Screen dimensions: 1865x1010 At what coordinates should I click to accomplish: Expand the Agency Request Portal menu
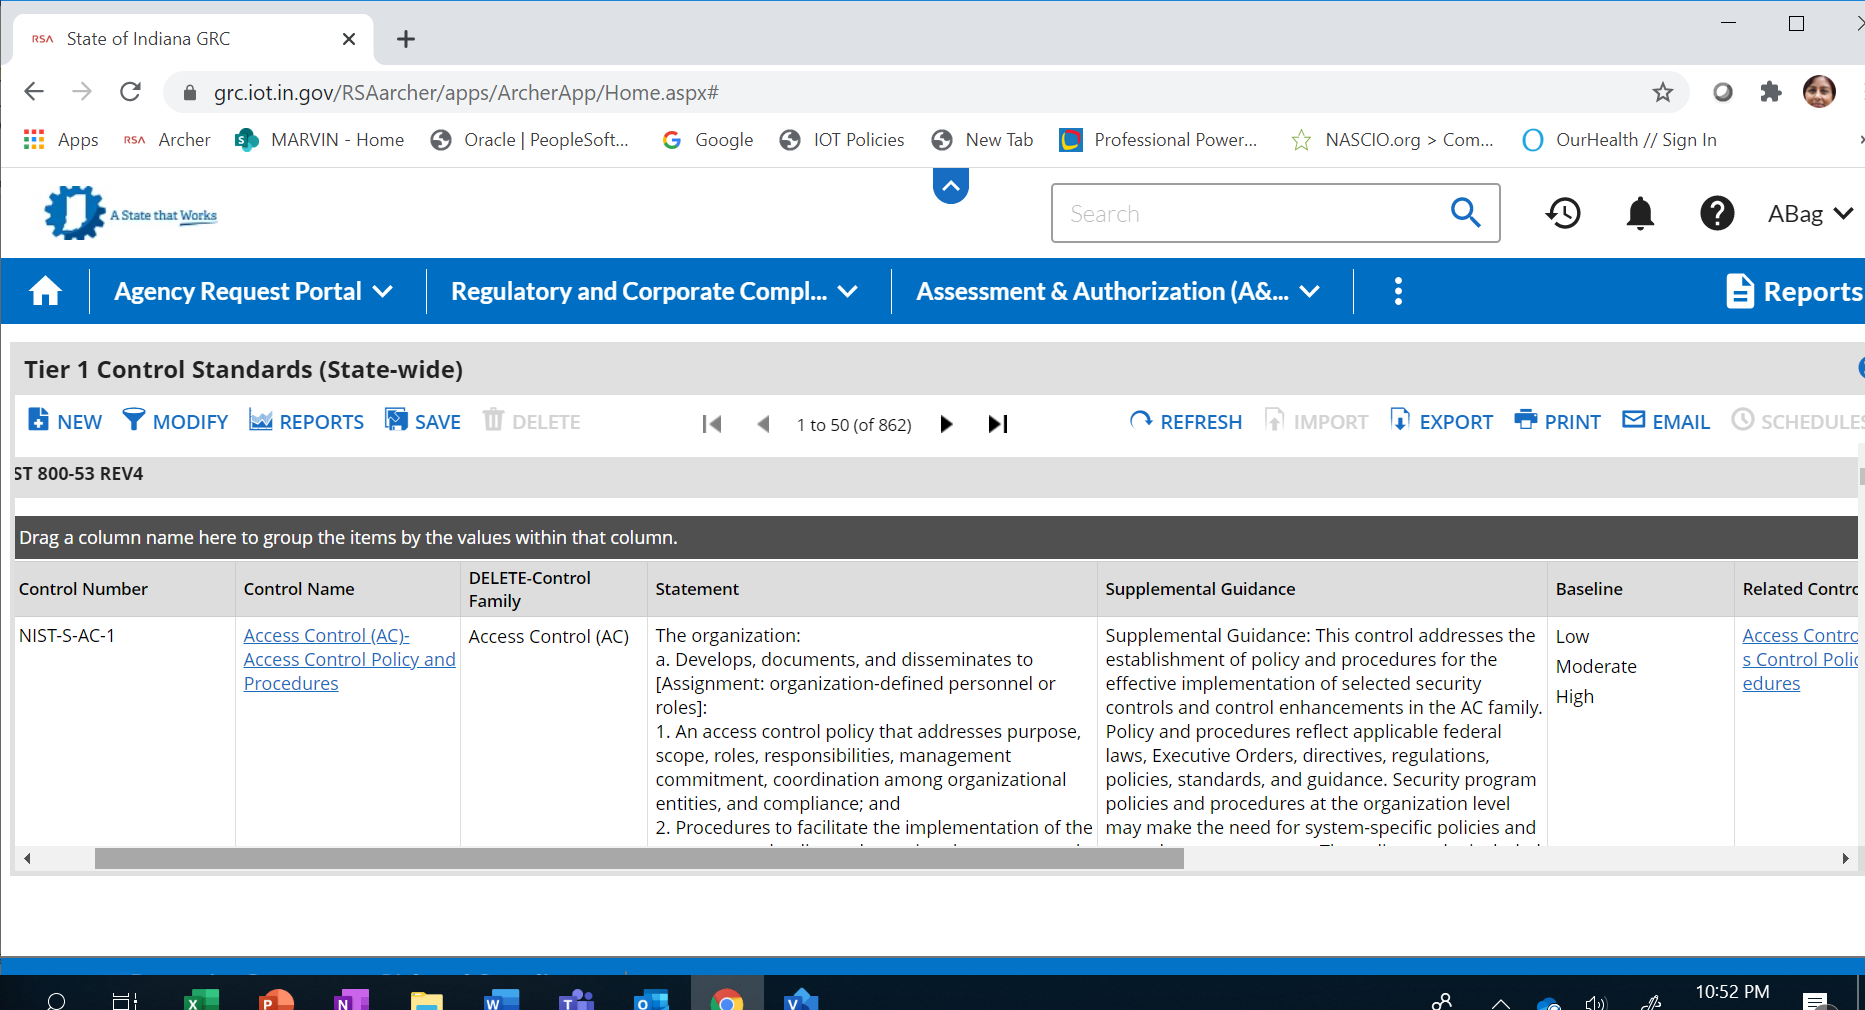pos(253,291)
